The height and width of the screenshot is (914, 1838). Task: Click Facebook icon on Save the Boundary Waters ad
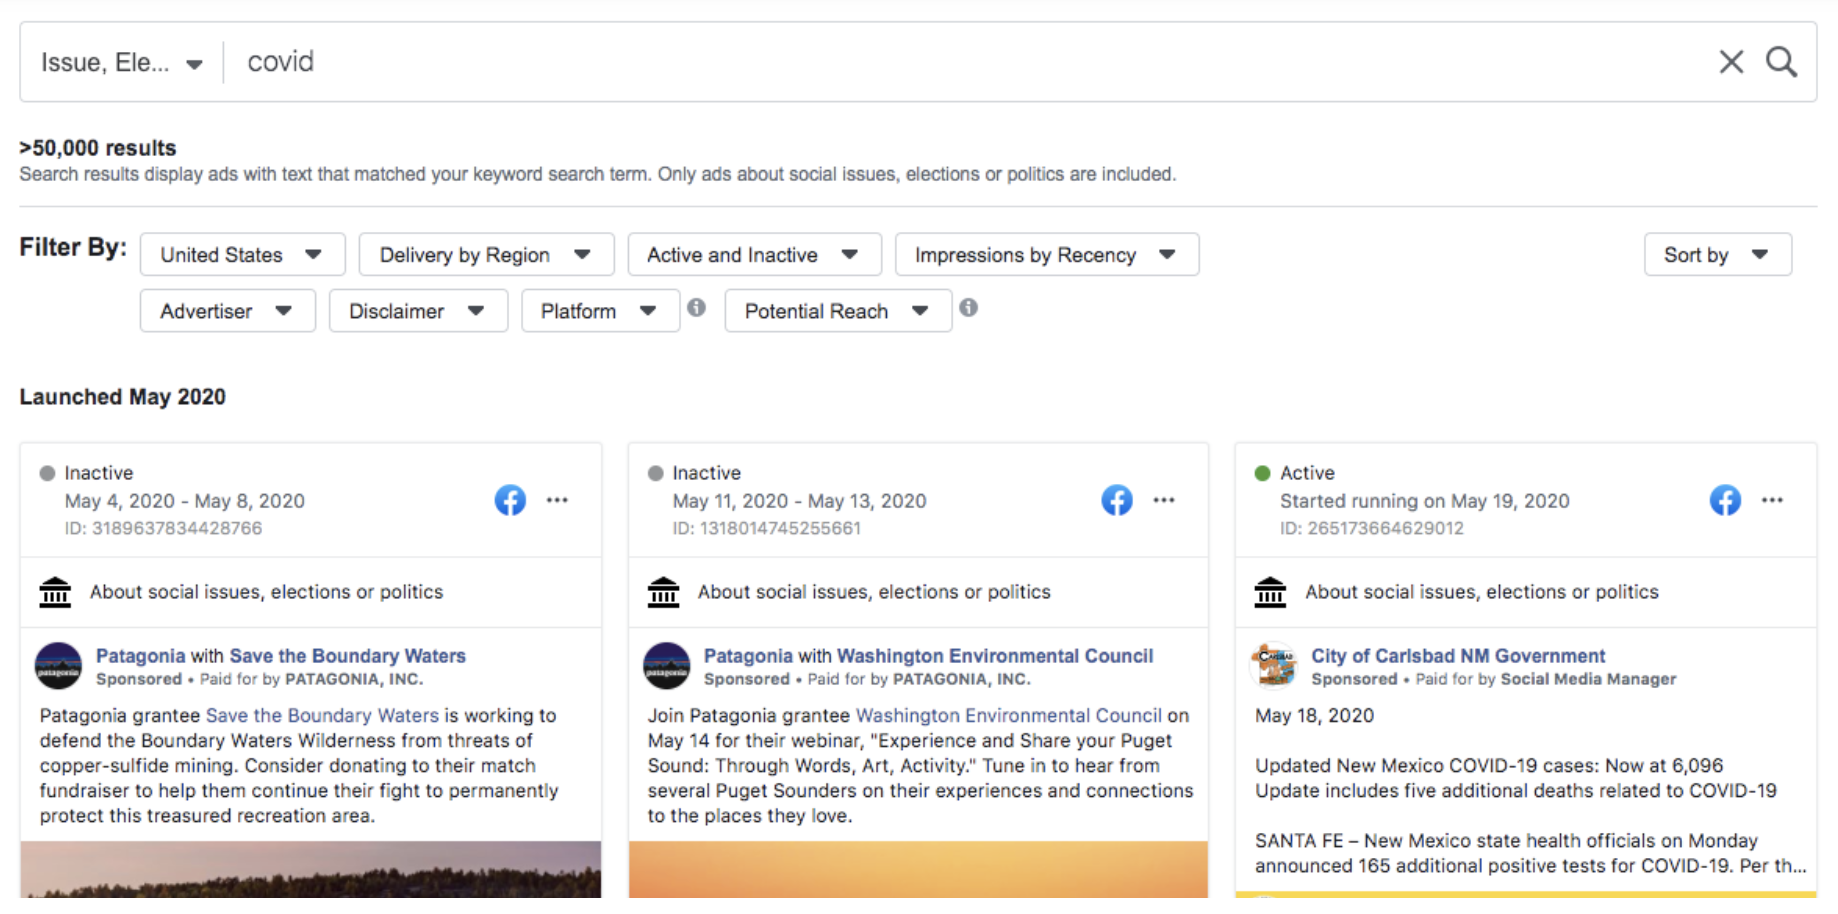tap(510, 500)
